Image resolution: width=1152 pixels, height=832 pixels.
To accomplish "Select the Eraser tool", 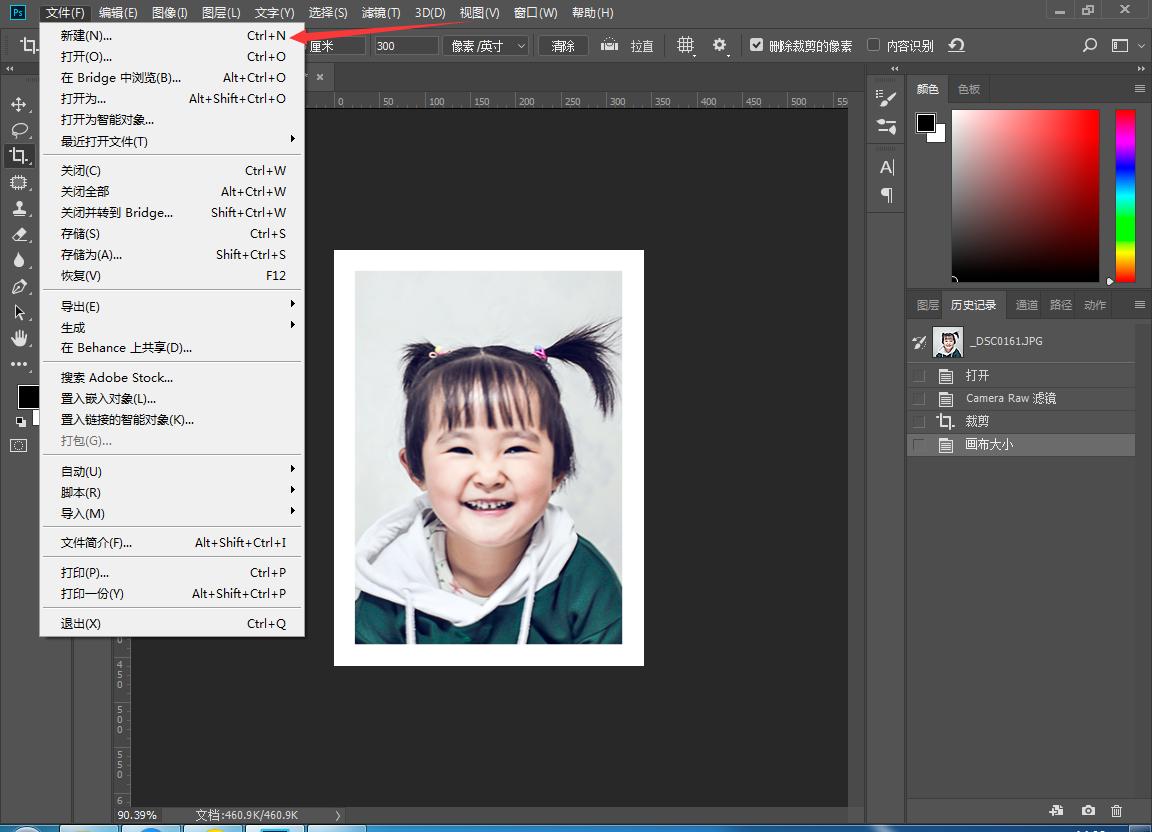I will 19,235.
